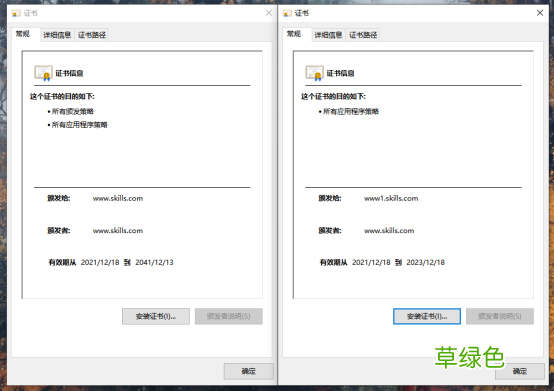Click issuer www.skills.com in right window
The image size is (554, 391).
tap(389, 231)
